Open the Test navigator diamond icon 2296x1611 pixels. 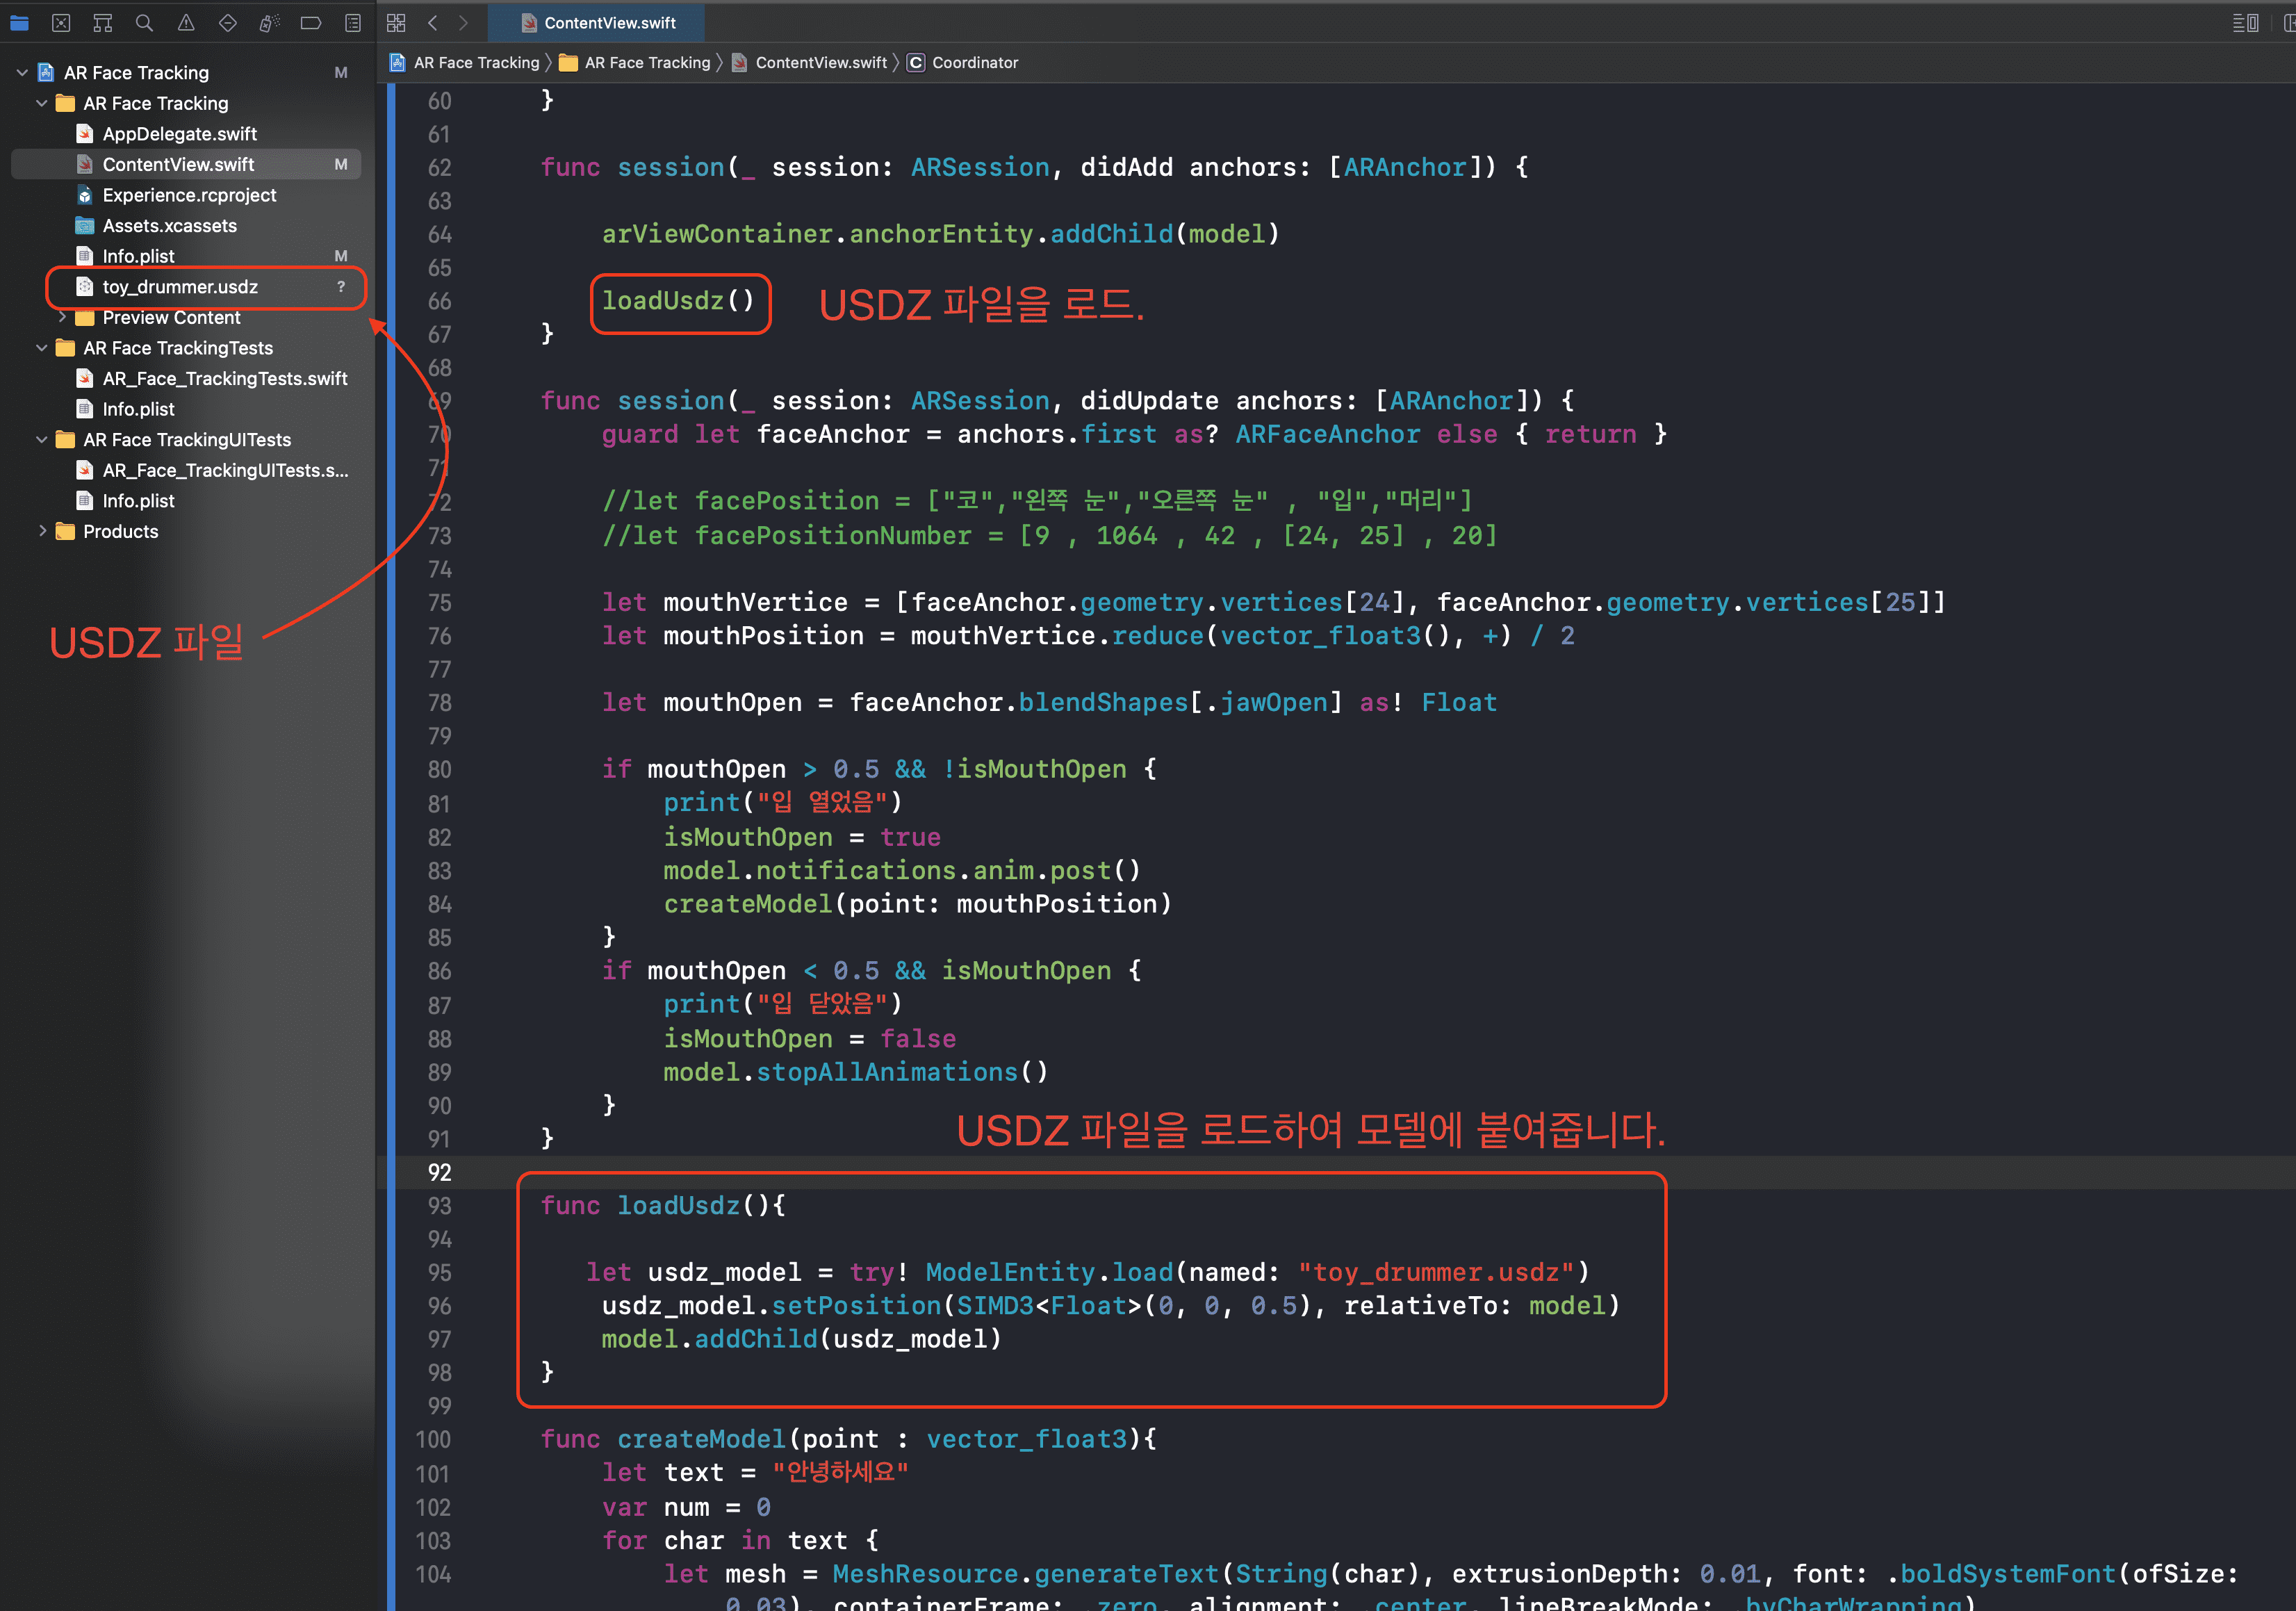(x=228, y=22)
